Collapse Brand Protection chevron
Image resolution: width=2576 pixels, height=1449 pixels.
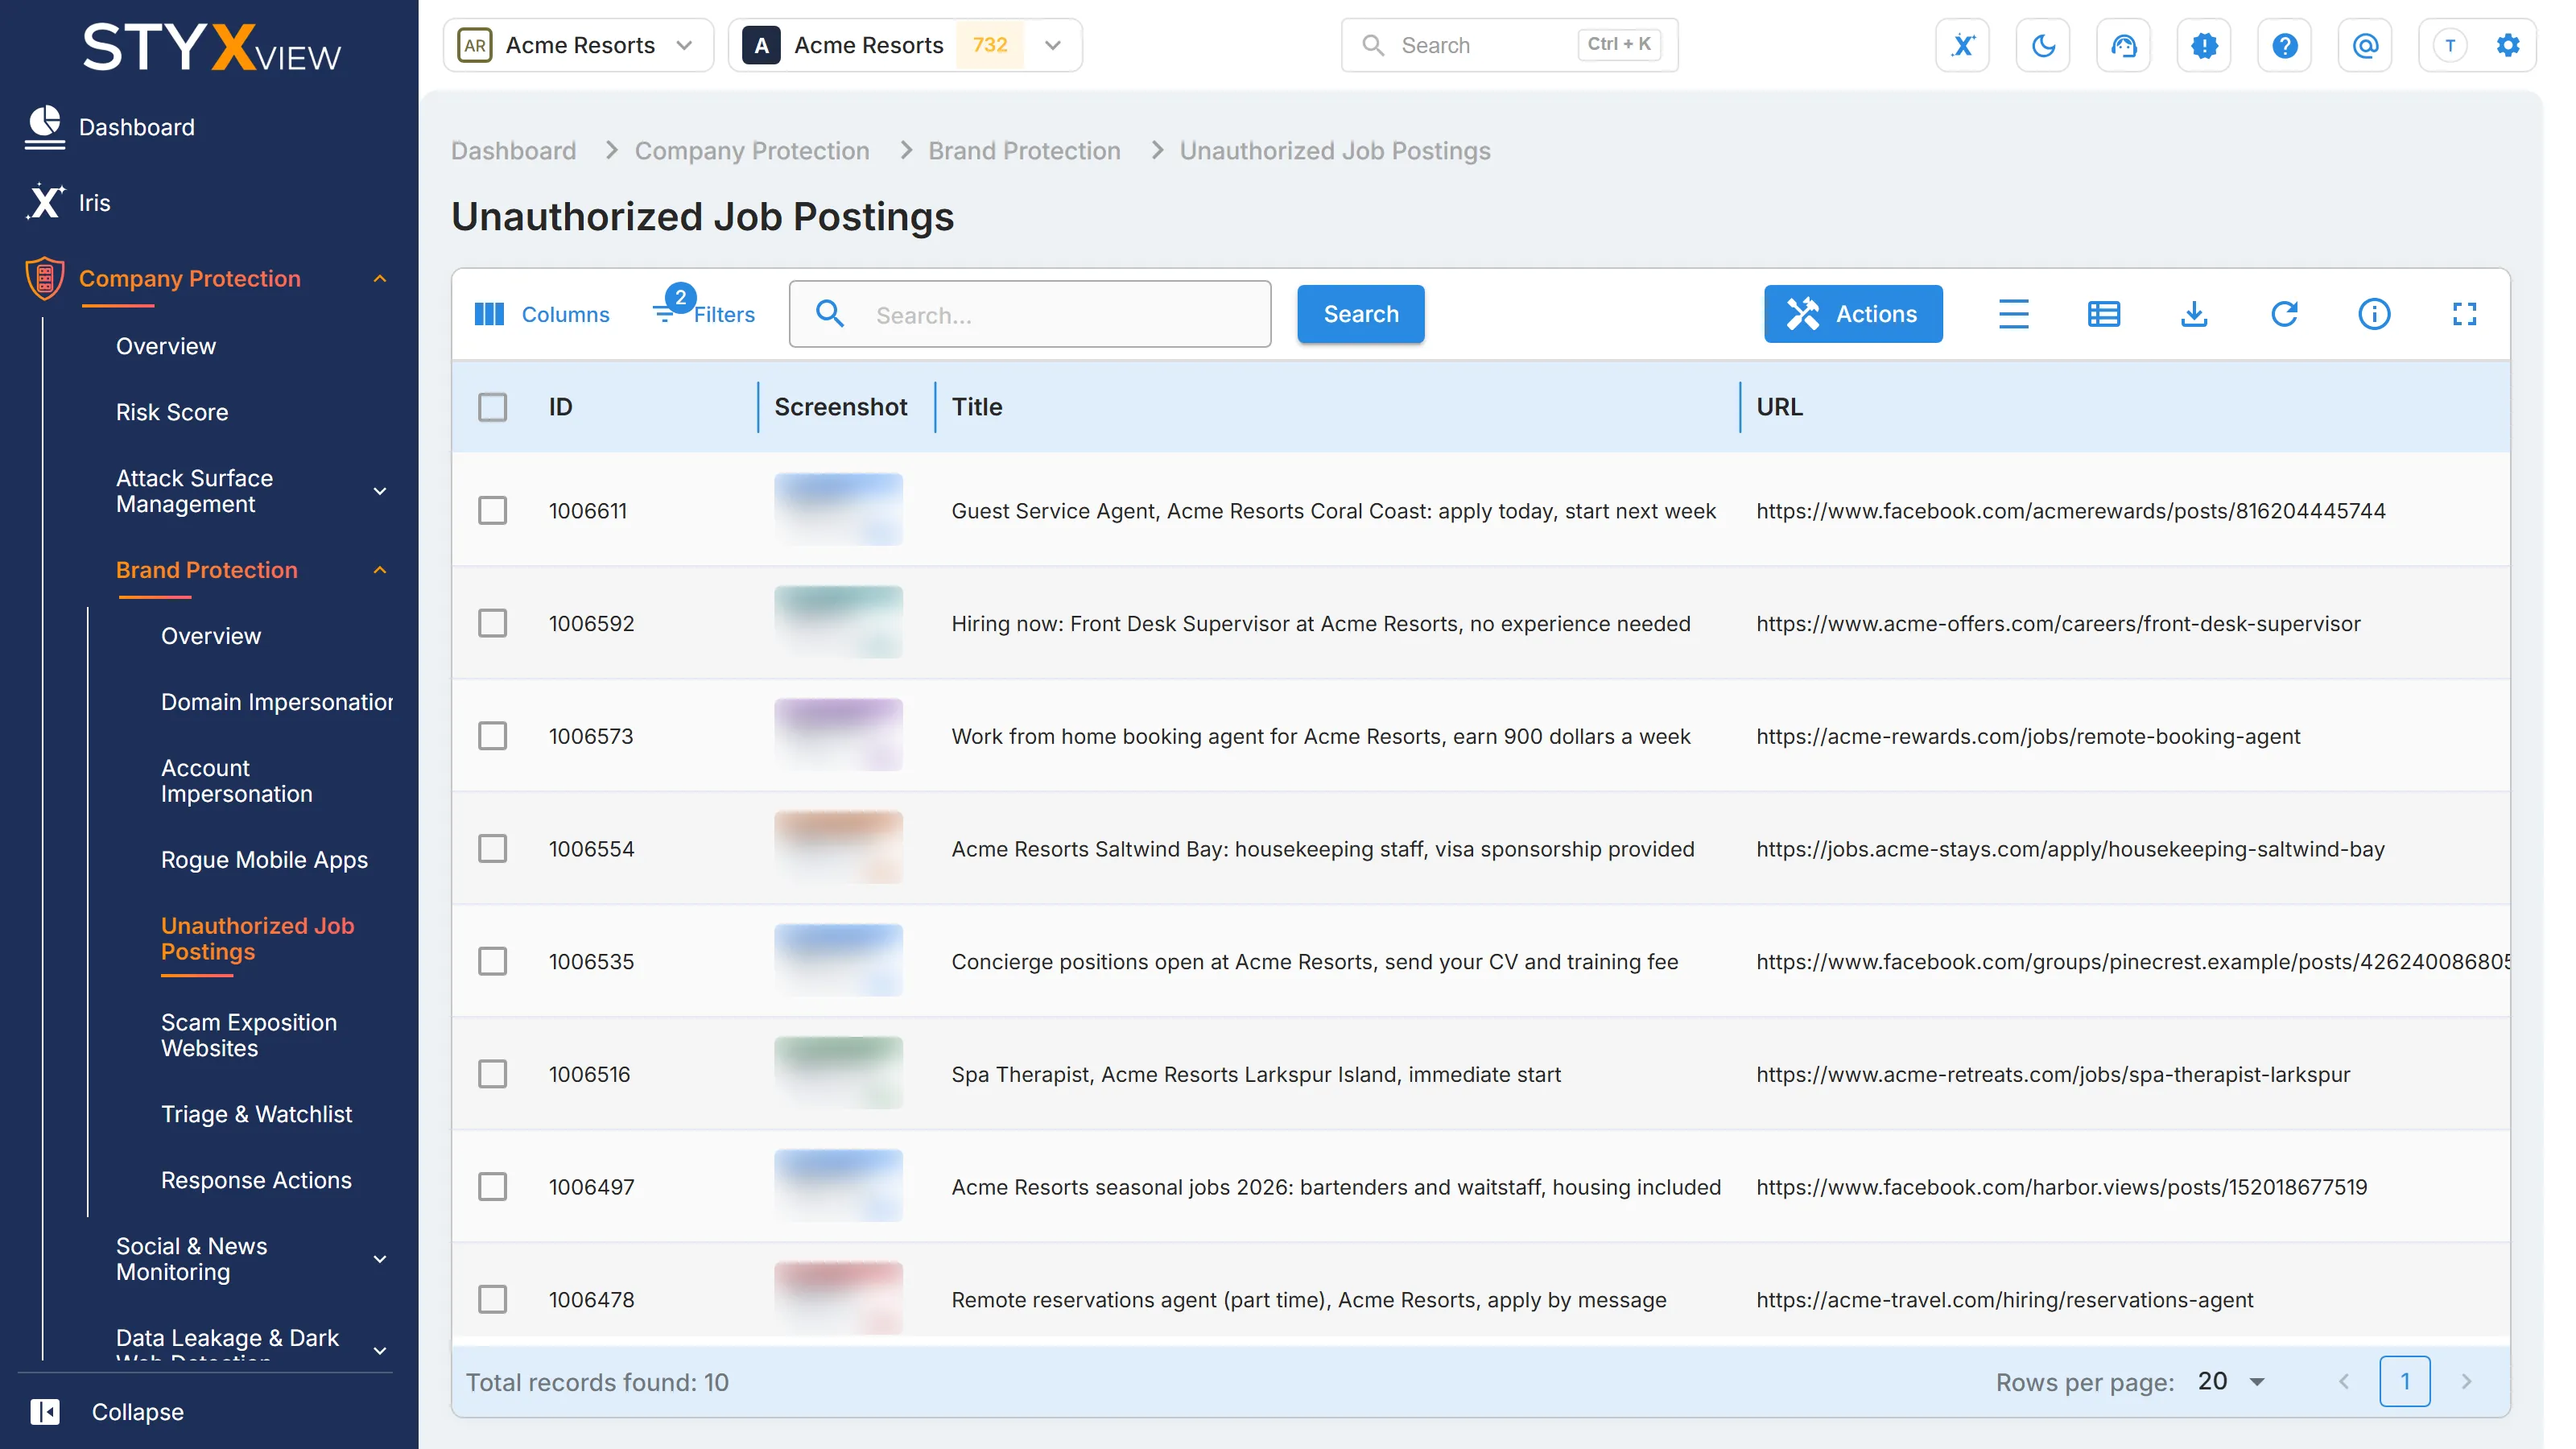[x=380, y=570]
